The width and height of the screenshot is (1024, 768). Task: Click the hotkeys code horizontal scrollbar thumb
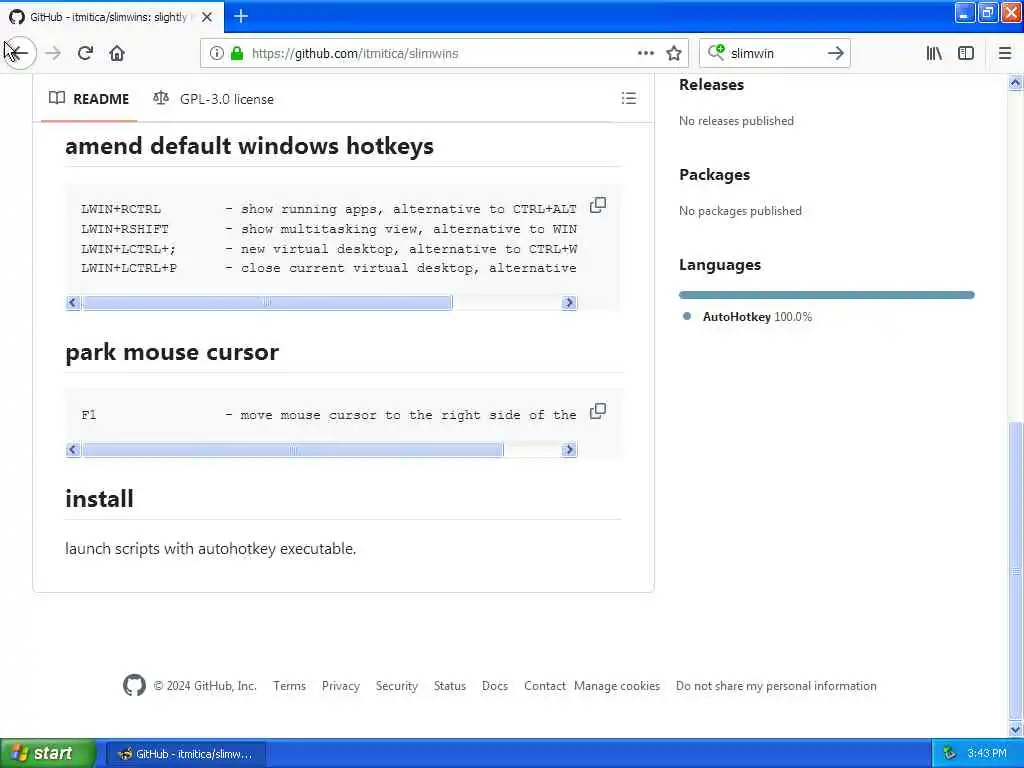(x=267, y=302)
